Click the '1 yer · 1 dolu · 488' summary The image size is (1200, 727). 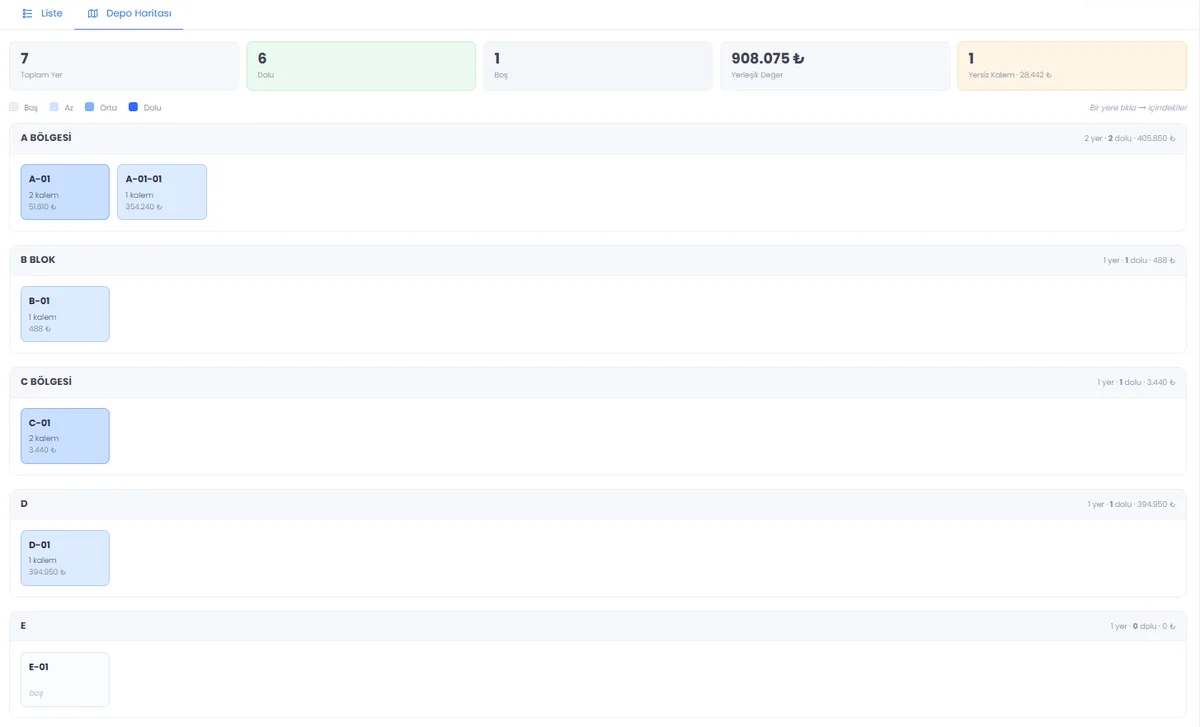pyautogui.click(x=1139, y=260)
